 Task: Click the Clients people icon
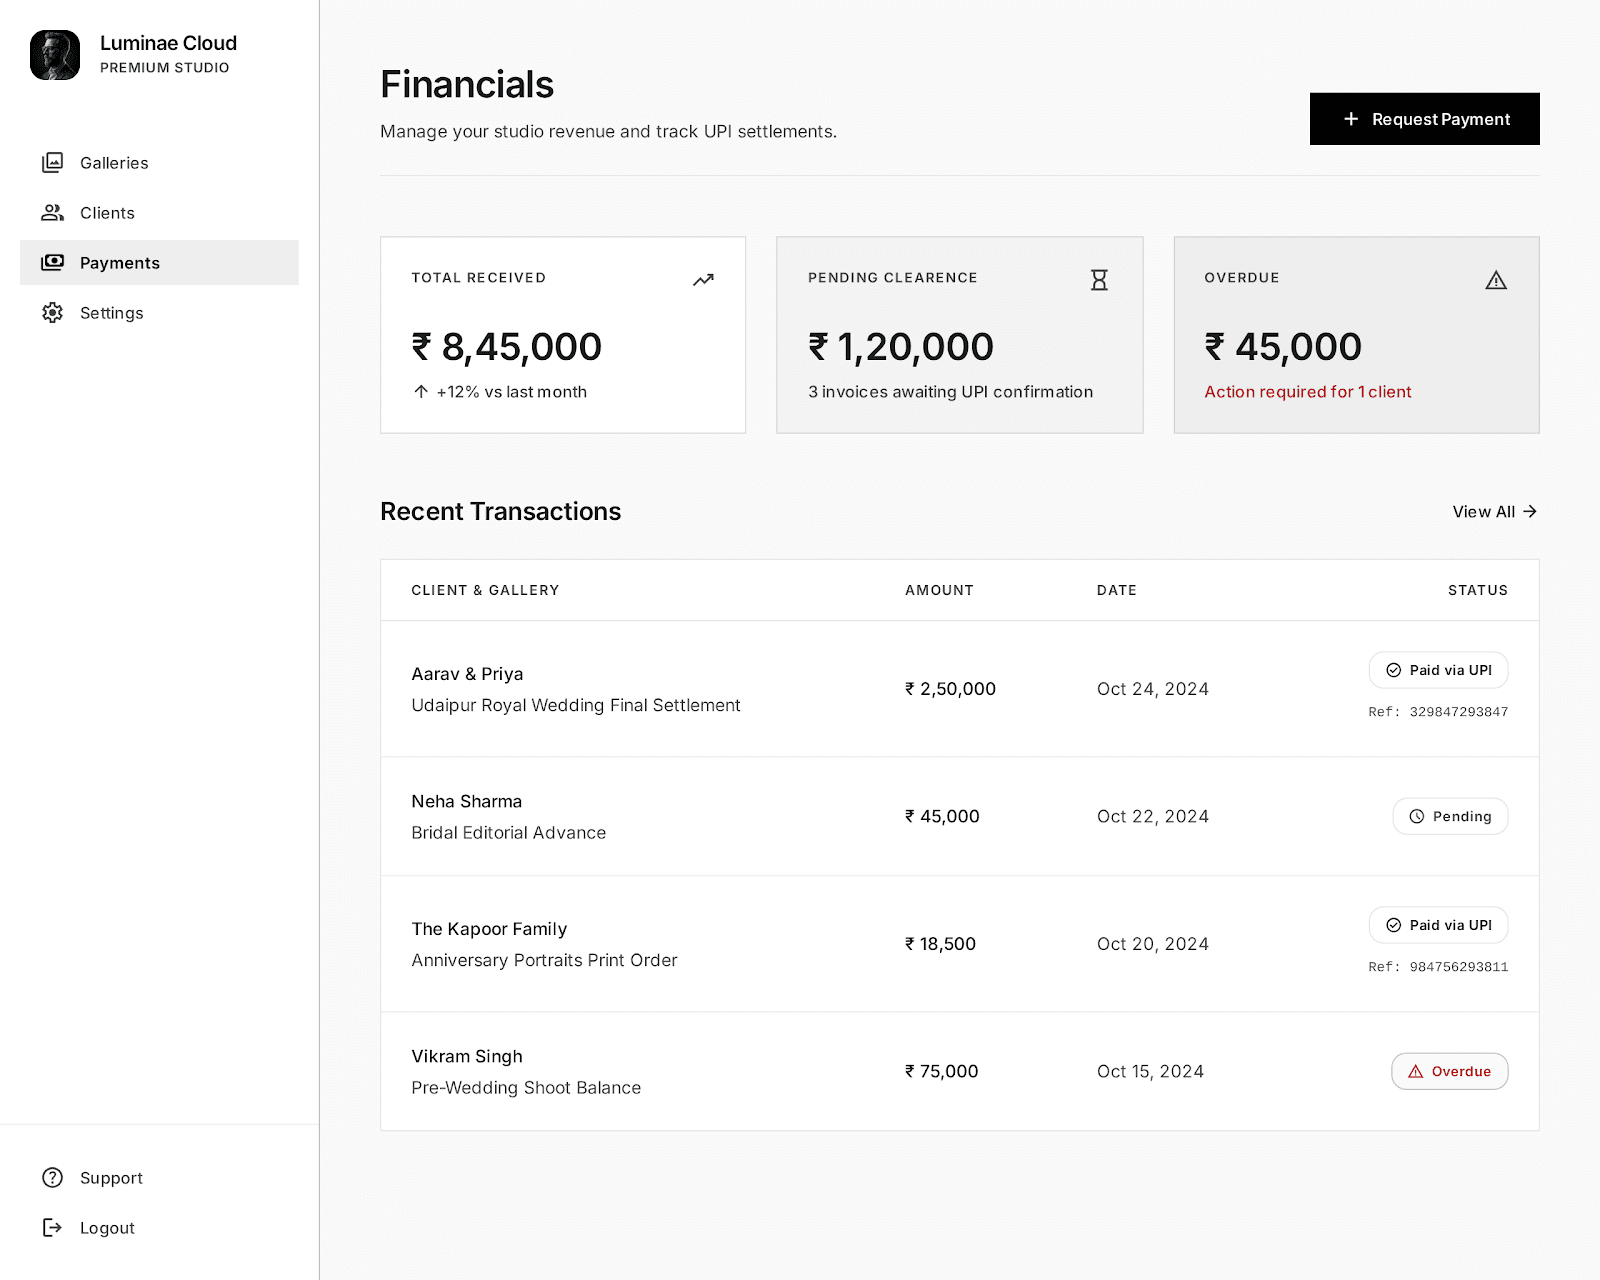[53, 213]
